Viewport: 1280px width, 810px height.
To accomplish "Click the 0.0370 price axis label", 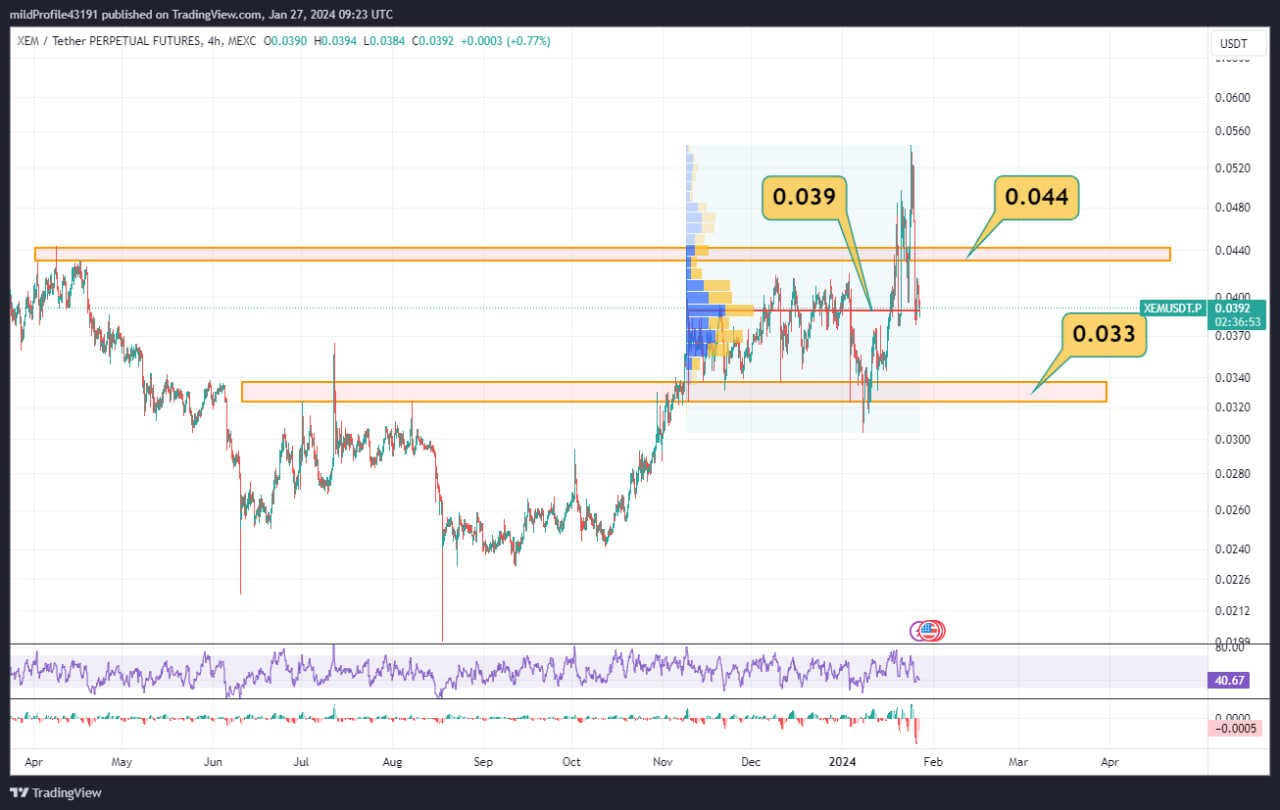I will tap(1232, 337).
